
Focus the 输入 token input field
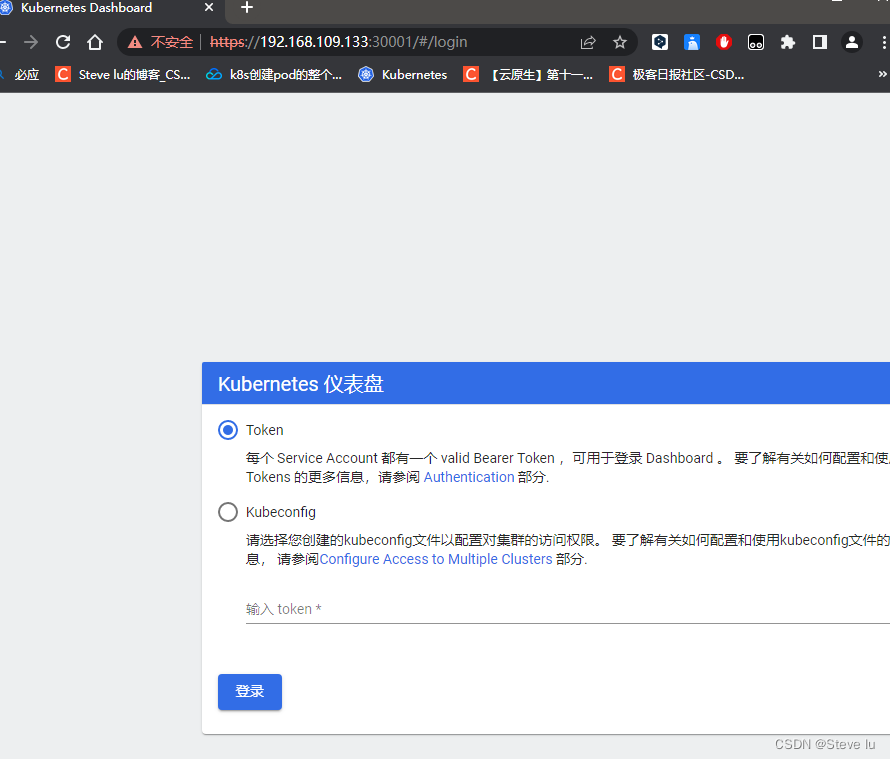coord(568,610)
